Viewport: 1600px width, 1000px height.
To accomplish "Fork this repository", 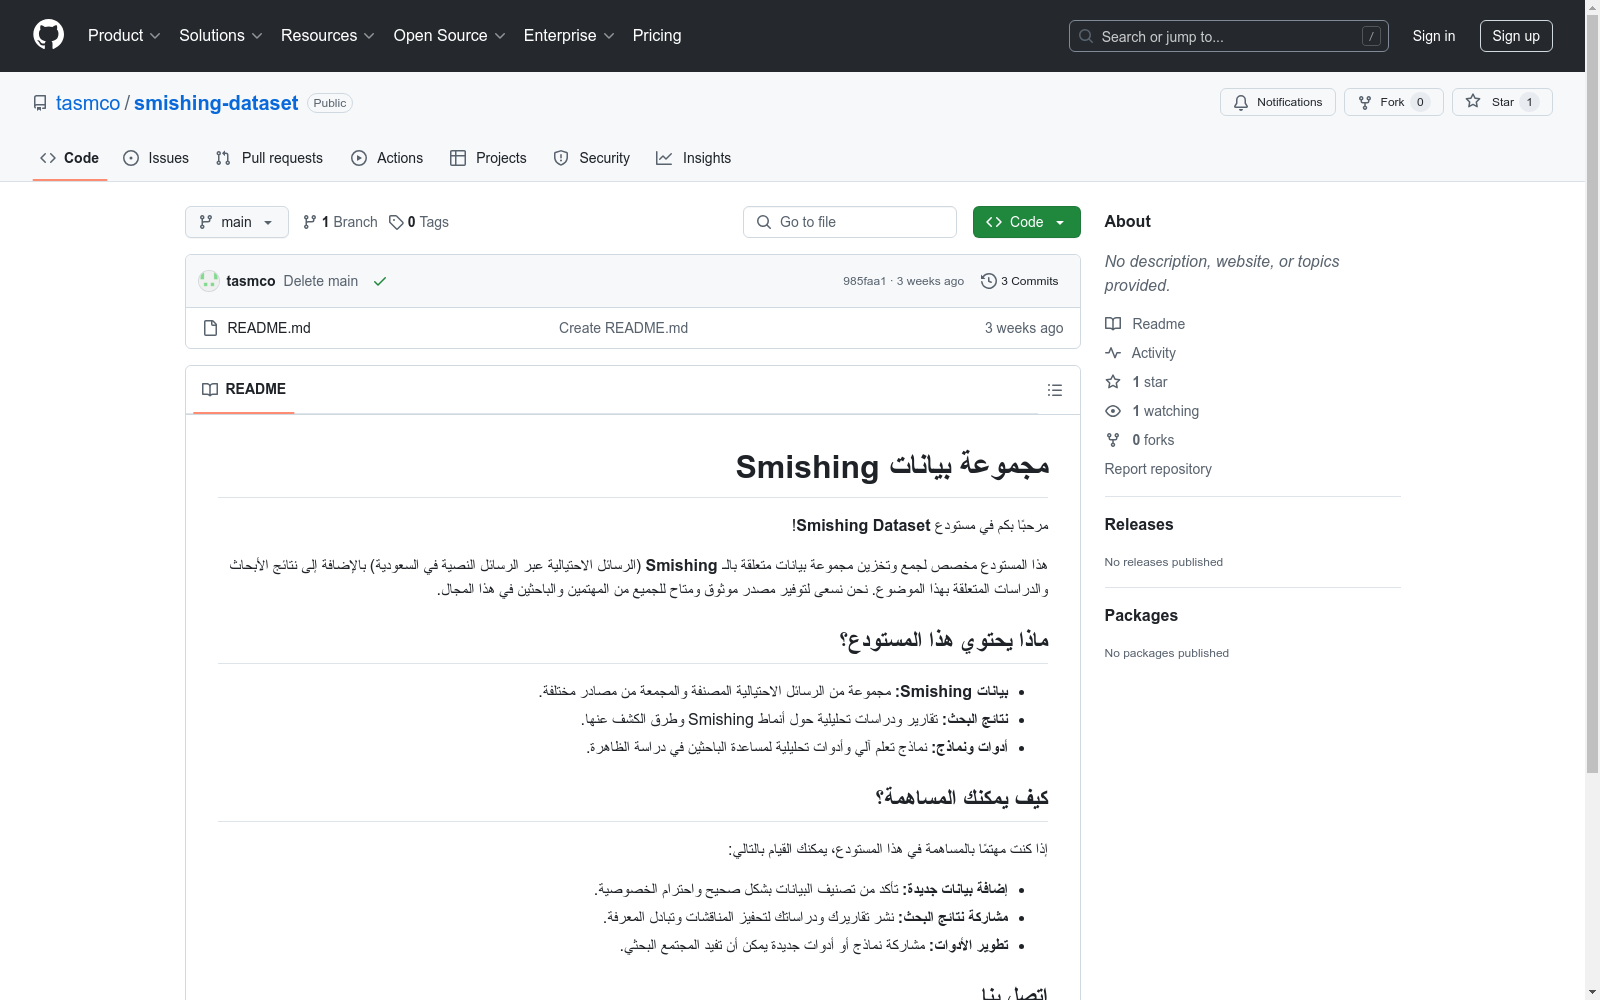I will pos(1393,102).
